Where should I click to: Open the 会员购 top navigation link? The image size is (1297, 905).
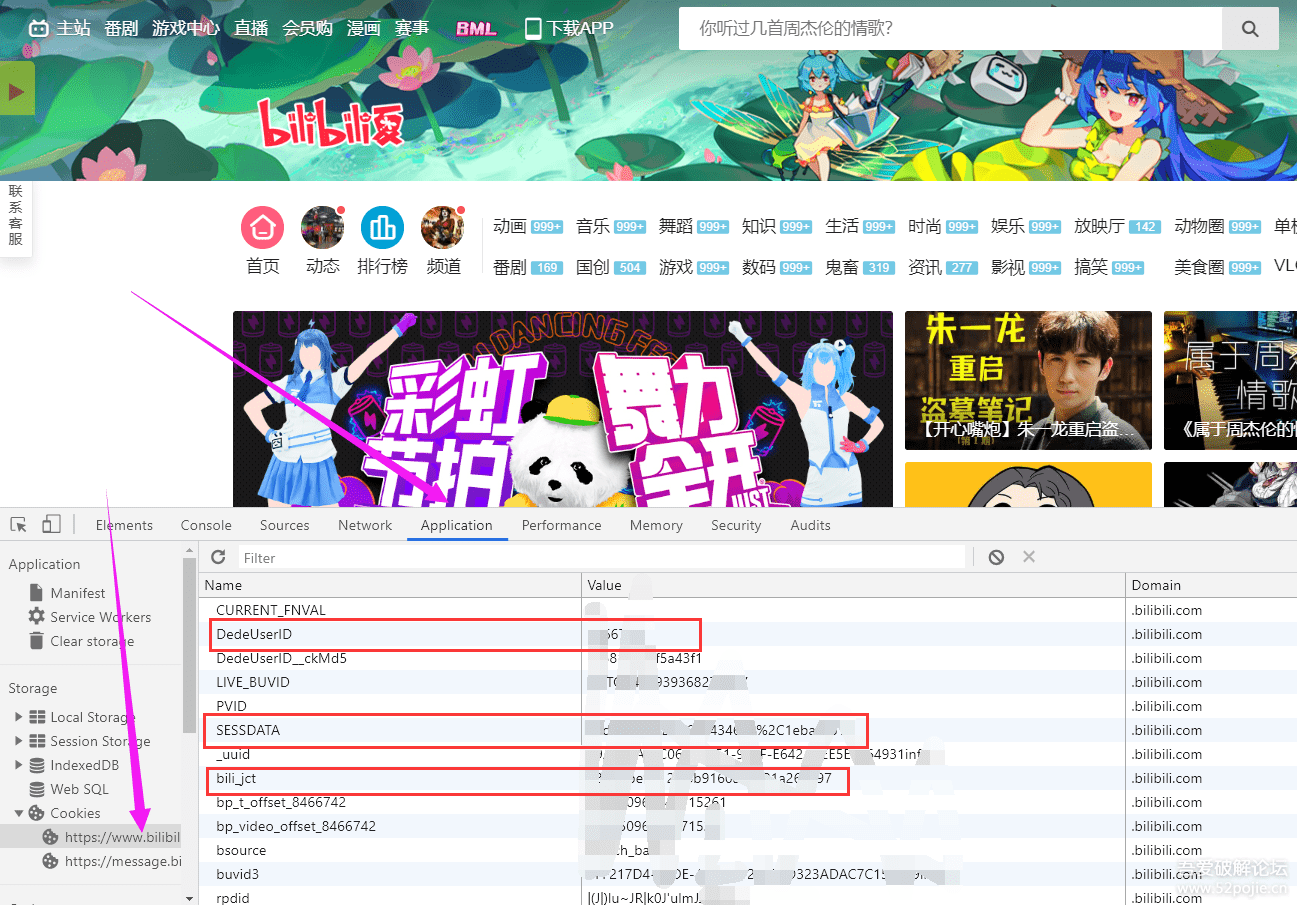point(307,28)
